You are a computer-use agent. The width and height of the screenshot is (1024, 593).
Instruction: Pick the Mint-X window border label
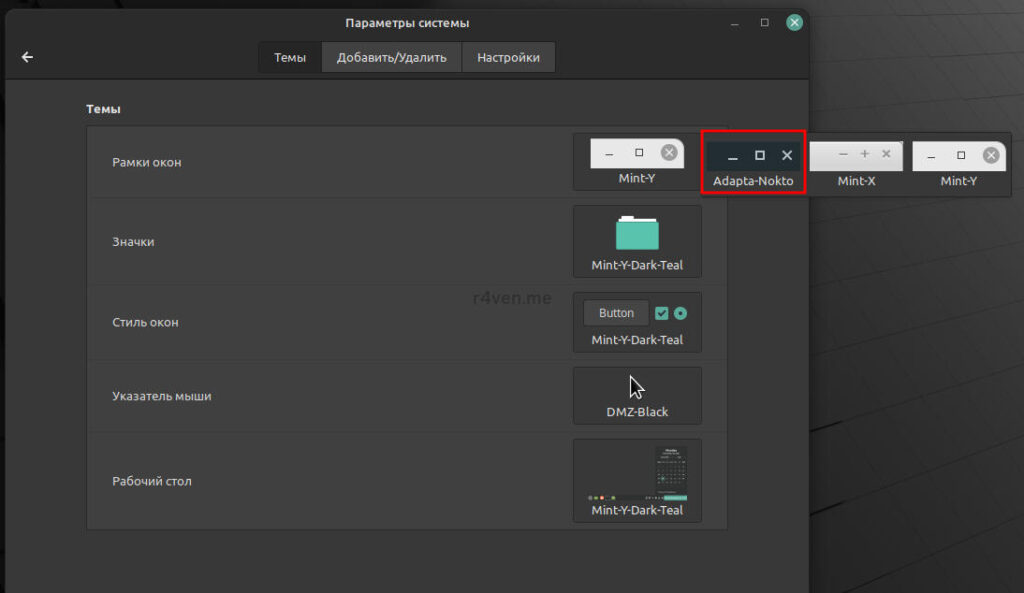point(856,182)
